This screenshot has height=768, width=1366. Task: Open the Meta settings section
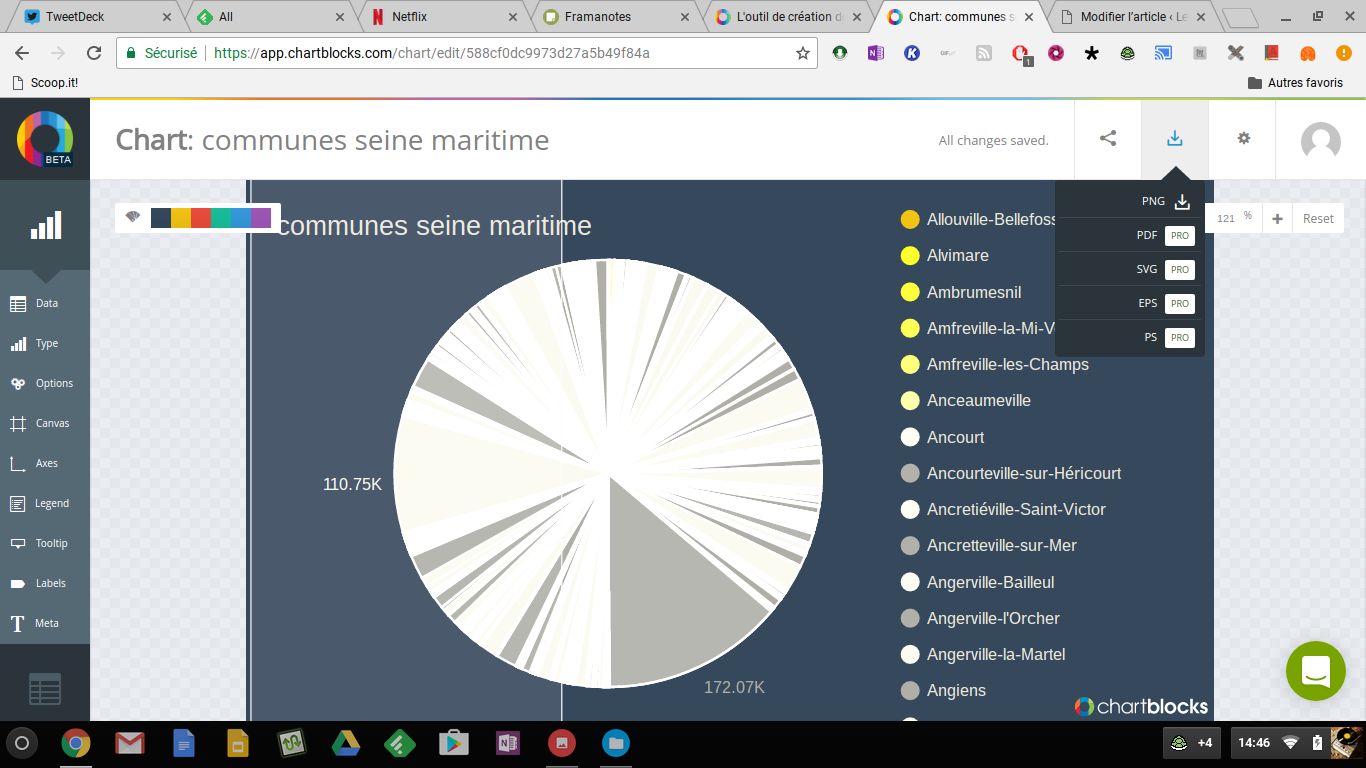click(x=45, y=623)
